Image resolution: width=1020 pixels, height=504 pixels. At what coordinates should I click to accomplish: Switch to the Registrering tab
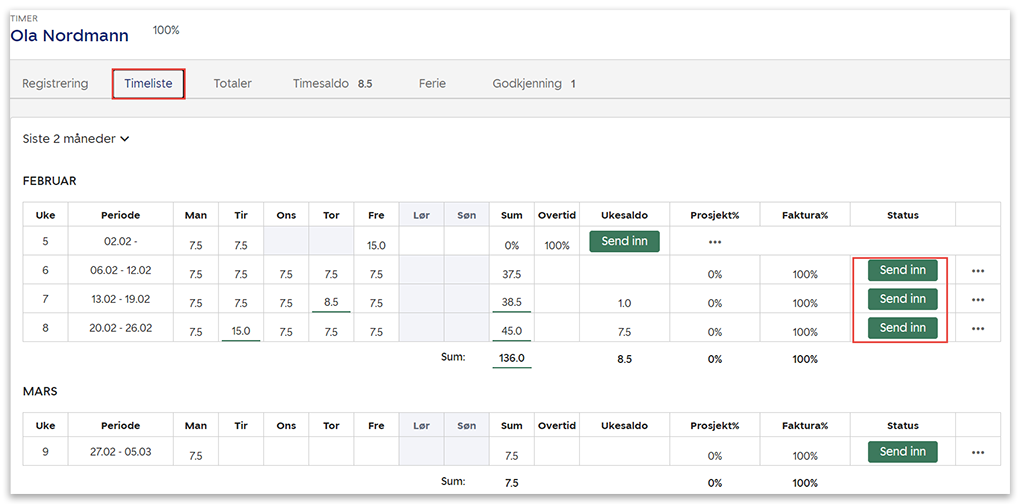click(55, 84)
